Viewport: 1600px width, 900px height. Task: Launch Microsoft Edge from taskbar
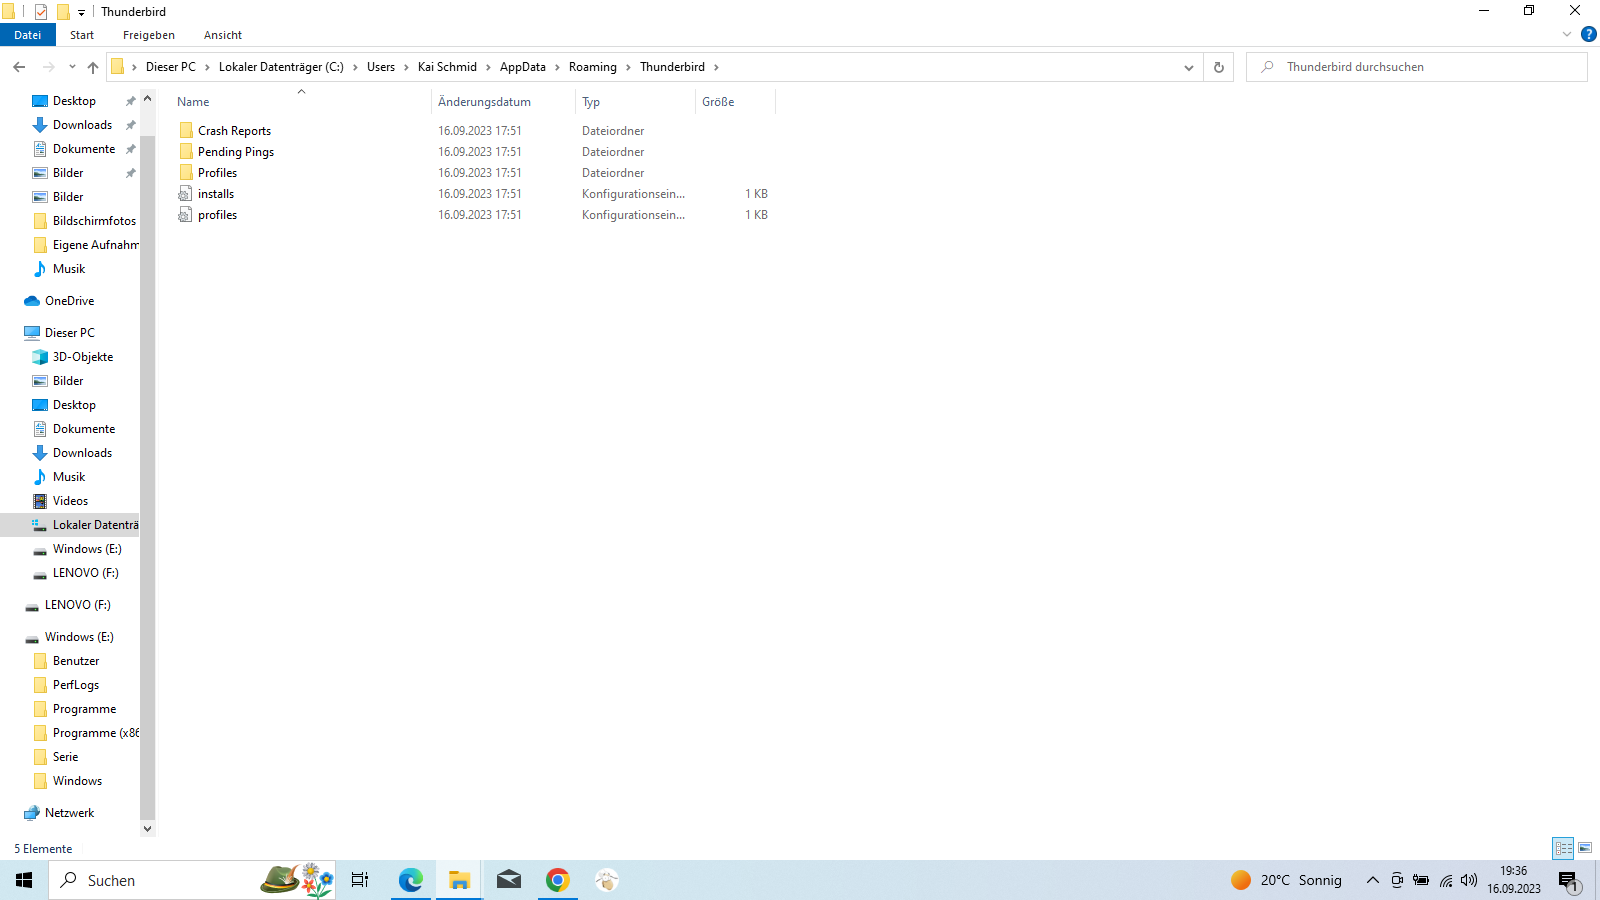pyautogui.click(x=410, y=880)
